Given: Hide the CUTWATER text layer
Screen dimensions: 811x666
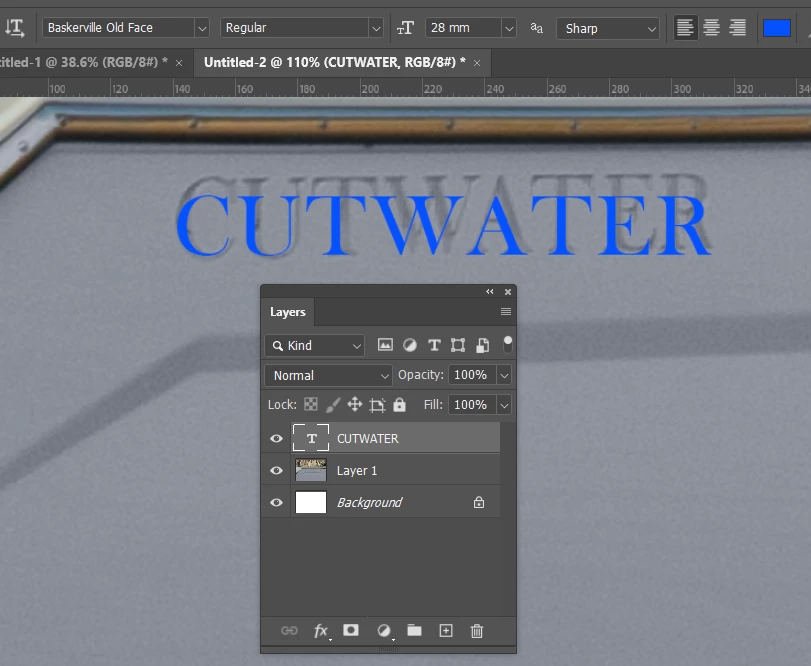Looking at the screenshot, I should [x=276, y=438].
